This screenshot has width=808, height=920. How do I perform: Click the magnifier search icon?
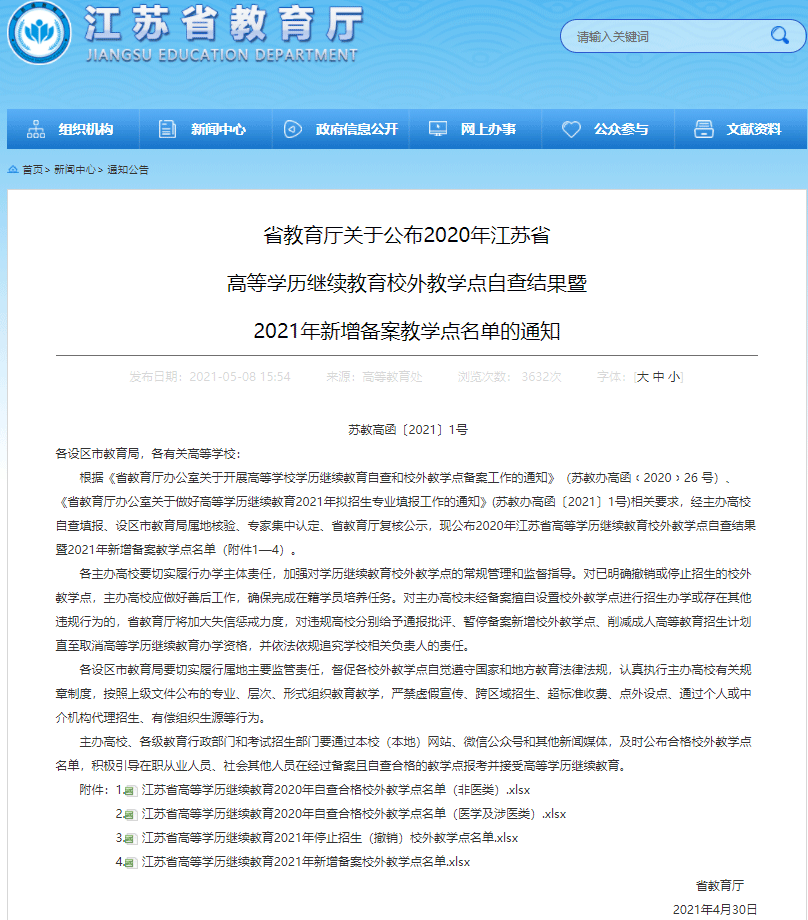[779, 36]
